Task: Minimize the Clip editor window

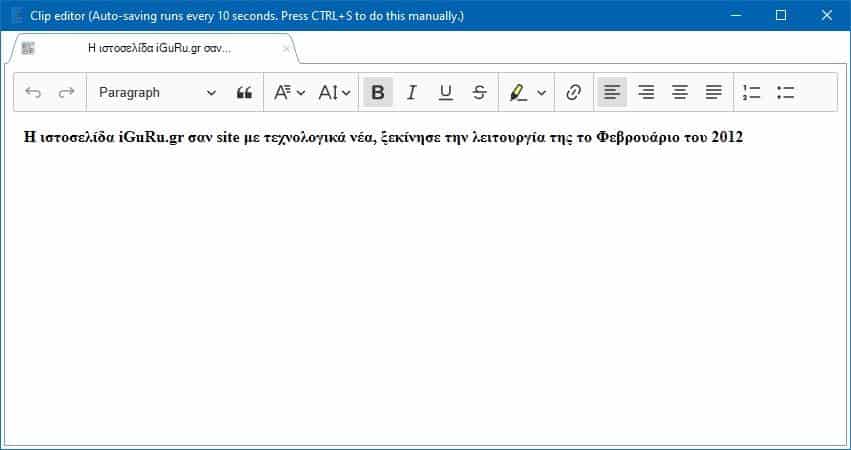Action: point(736,15)
